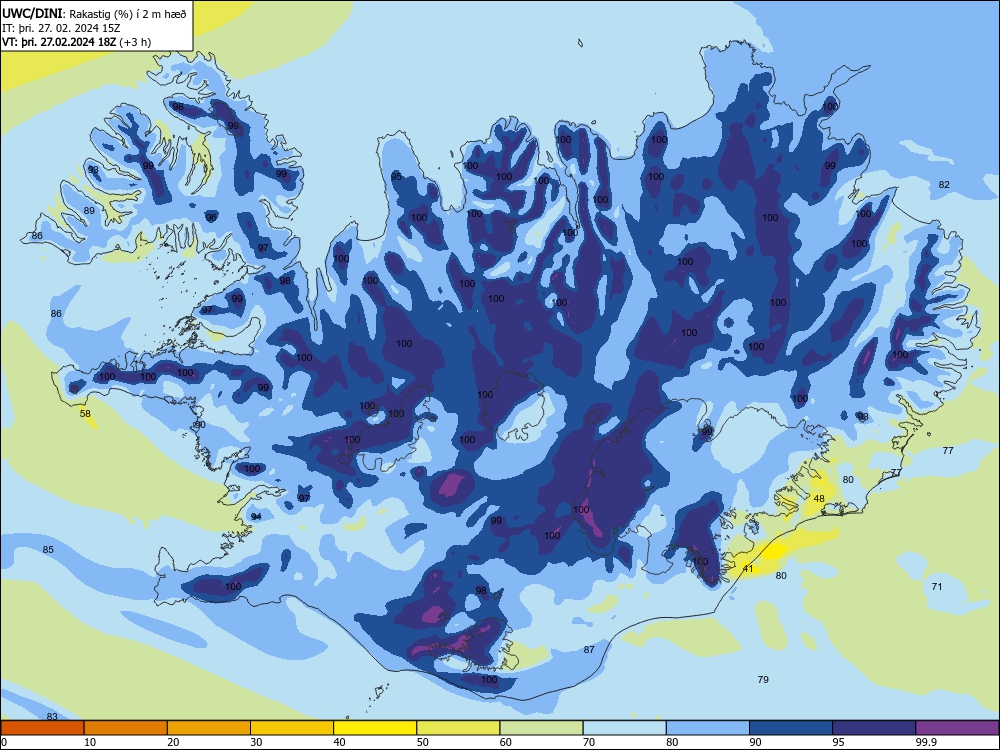
Task: Click the map value '48' in the yellow area
Action: [x=819, y=499]
